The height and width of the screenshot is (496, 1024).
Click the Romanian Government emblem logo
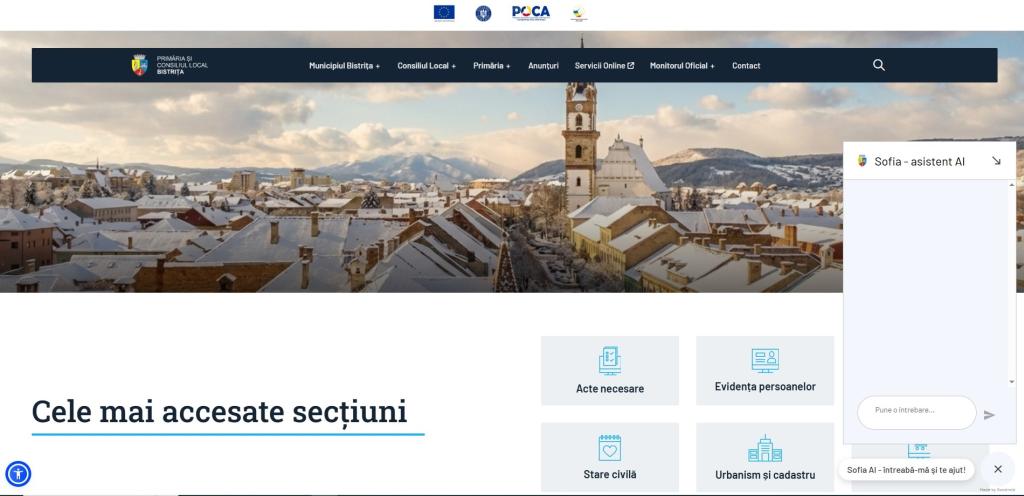tap(483, 13)
